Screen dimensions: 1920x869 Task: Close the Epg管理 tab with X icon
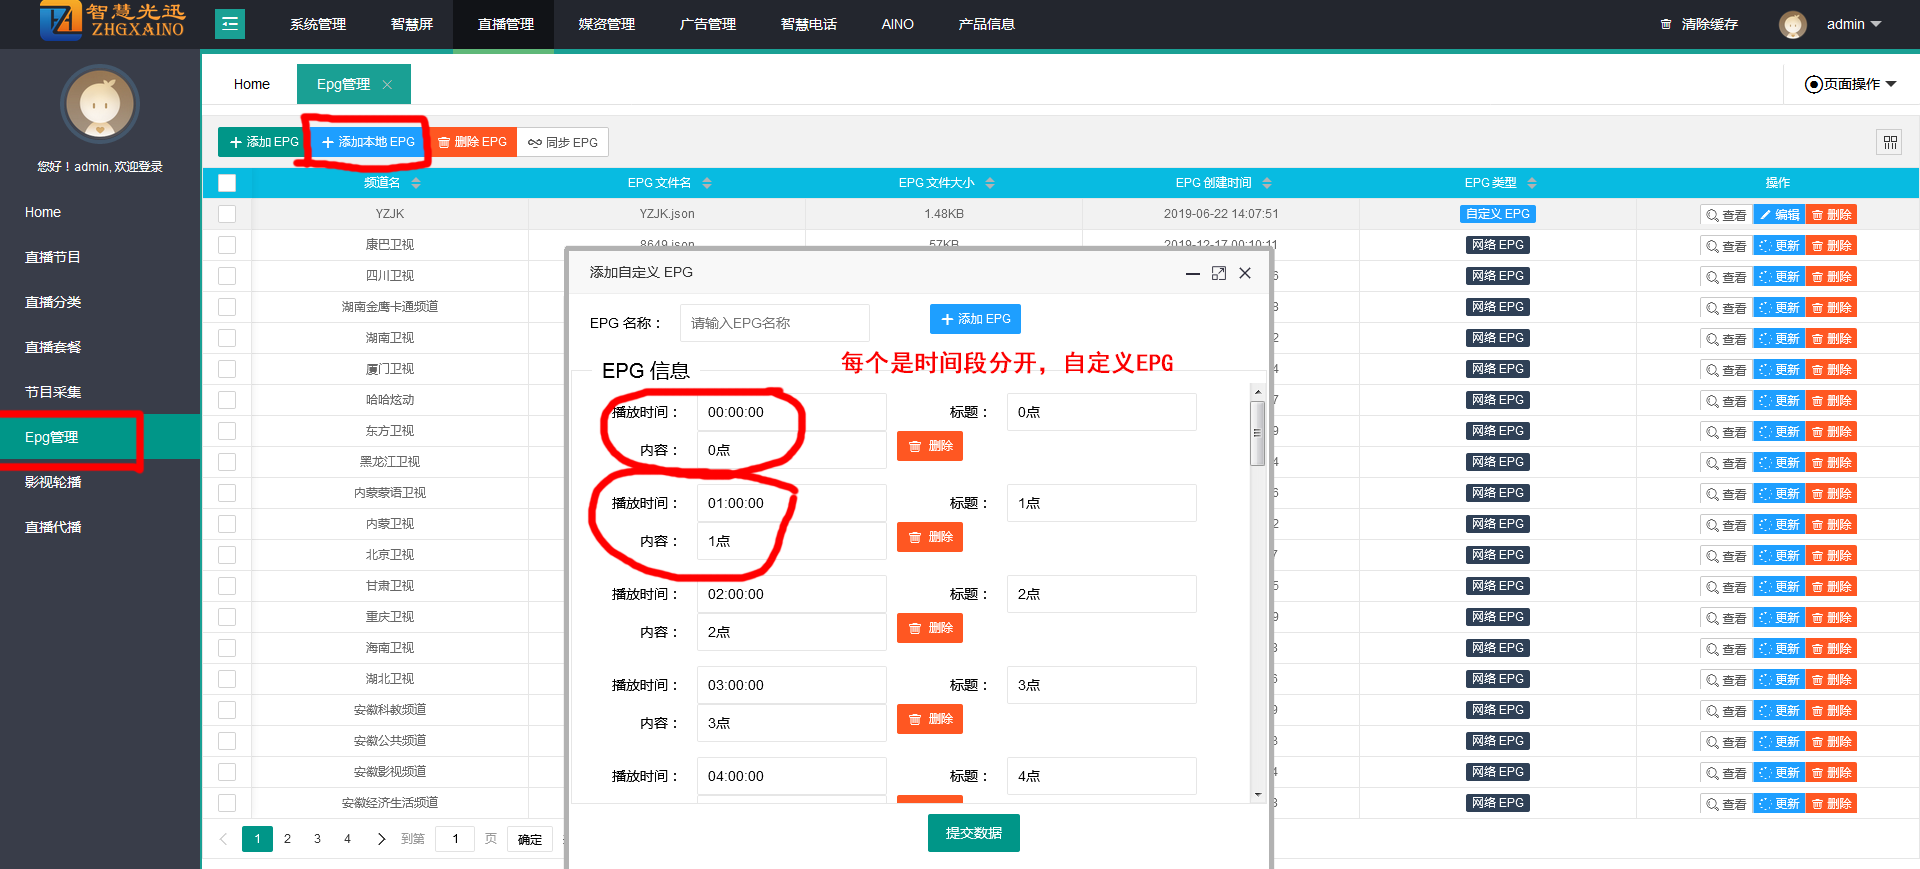click(387, 85)
